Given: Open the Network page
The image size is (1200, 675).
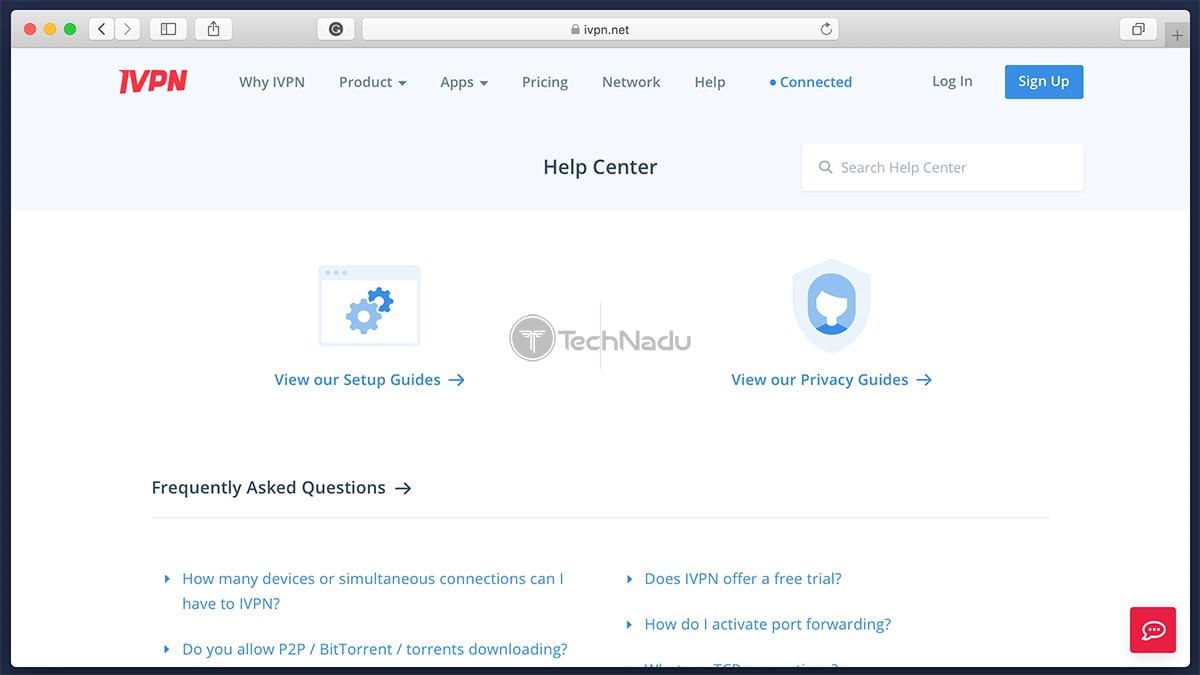Looking at the screenshot, I should pyautogui.click(x=631, y=82).
